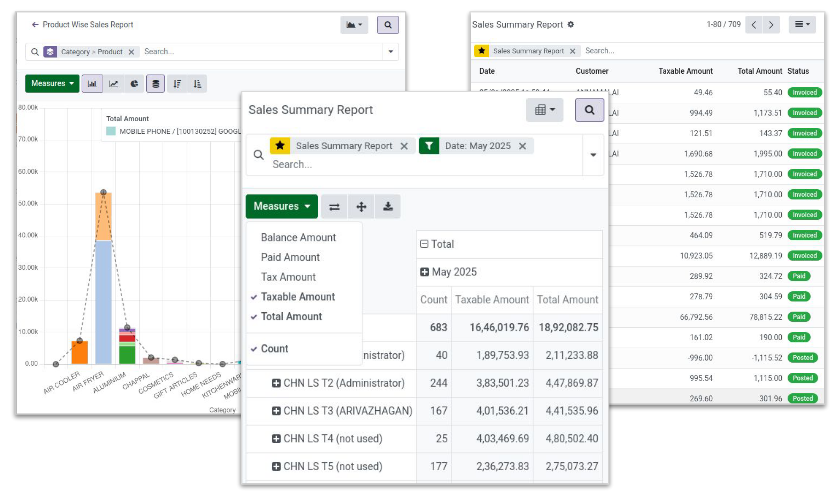The image size is (832, 494).
Task: Download pivot as spreadsheet
Action: [x=388, y=207]
